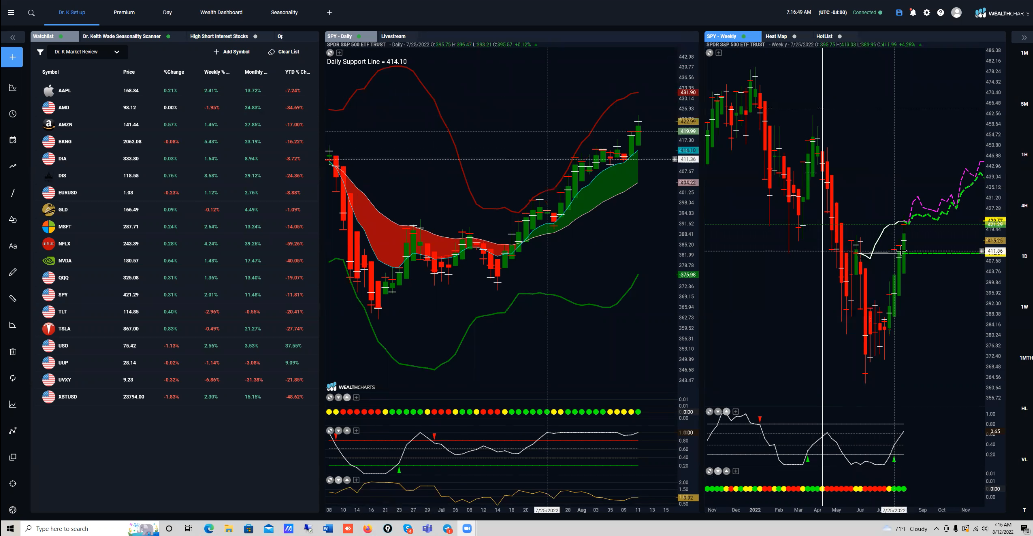
Task: Click the Clear List button
Action: [284, 52]
